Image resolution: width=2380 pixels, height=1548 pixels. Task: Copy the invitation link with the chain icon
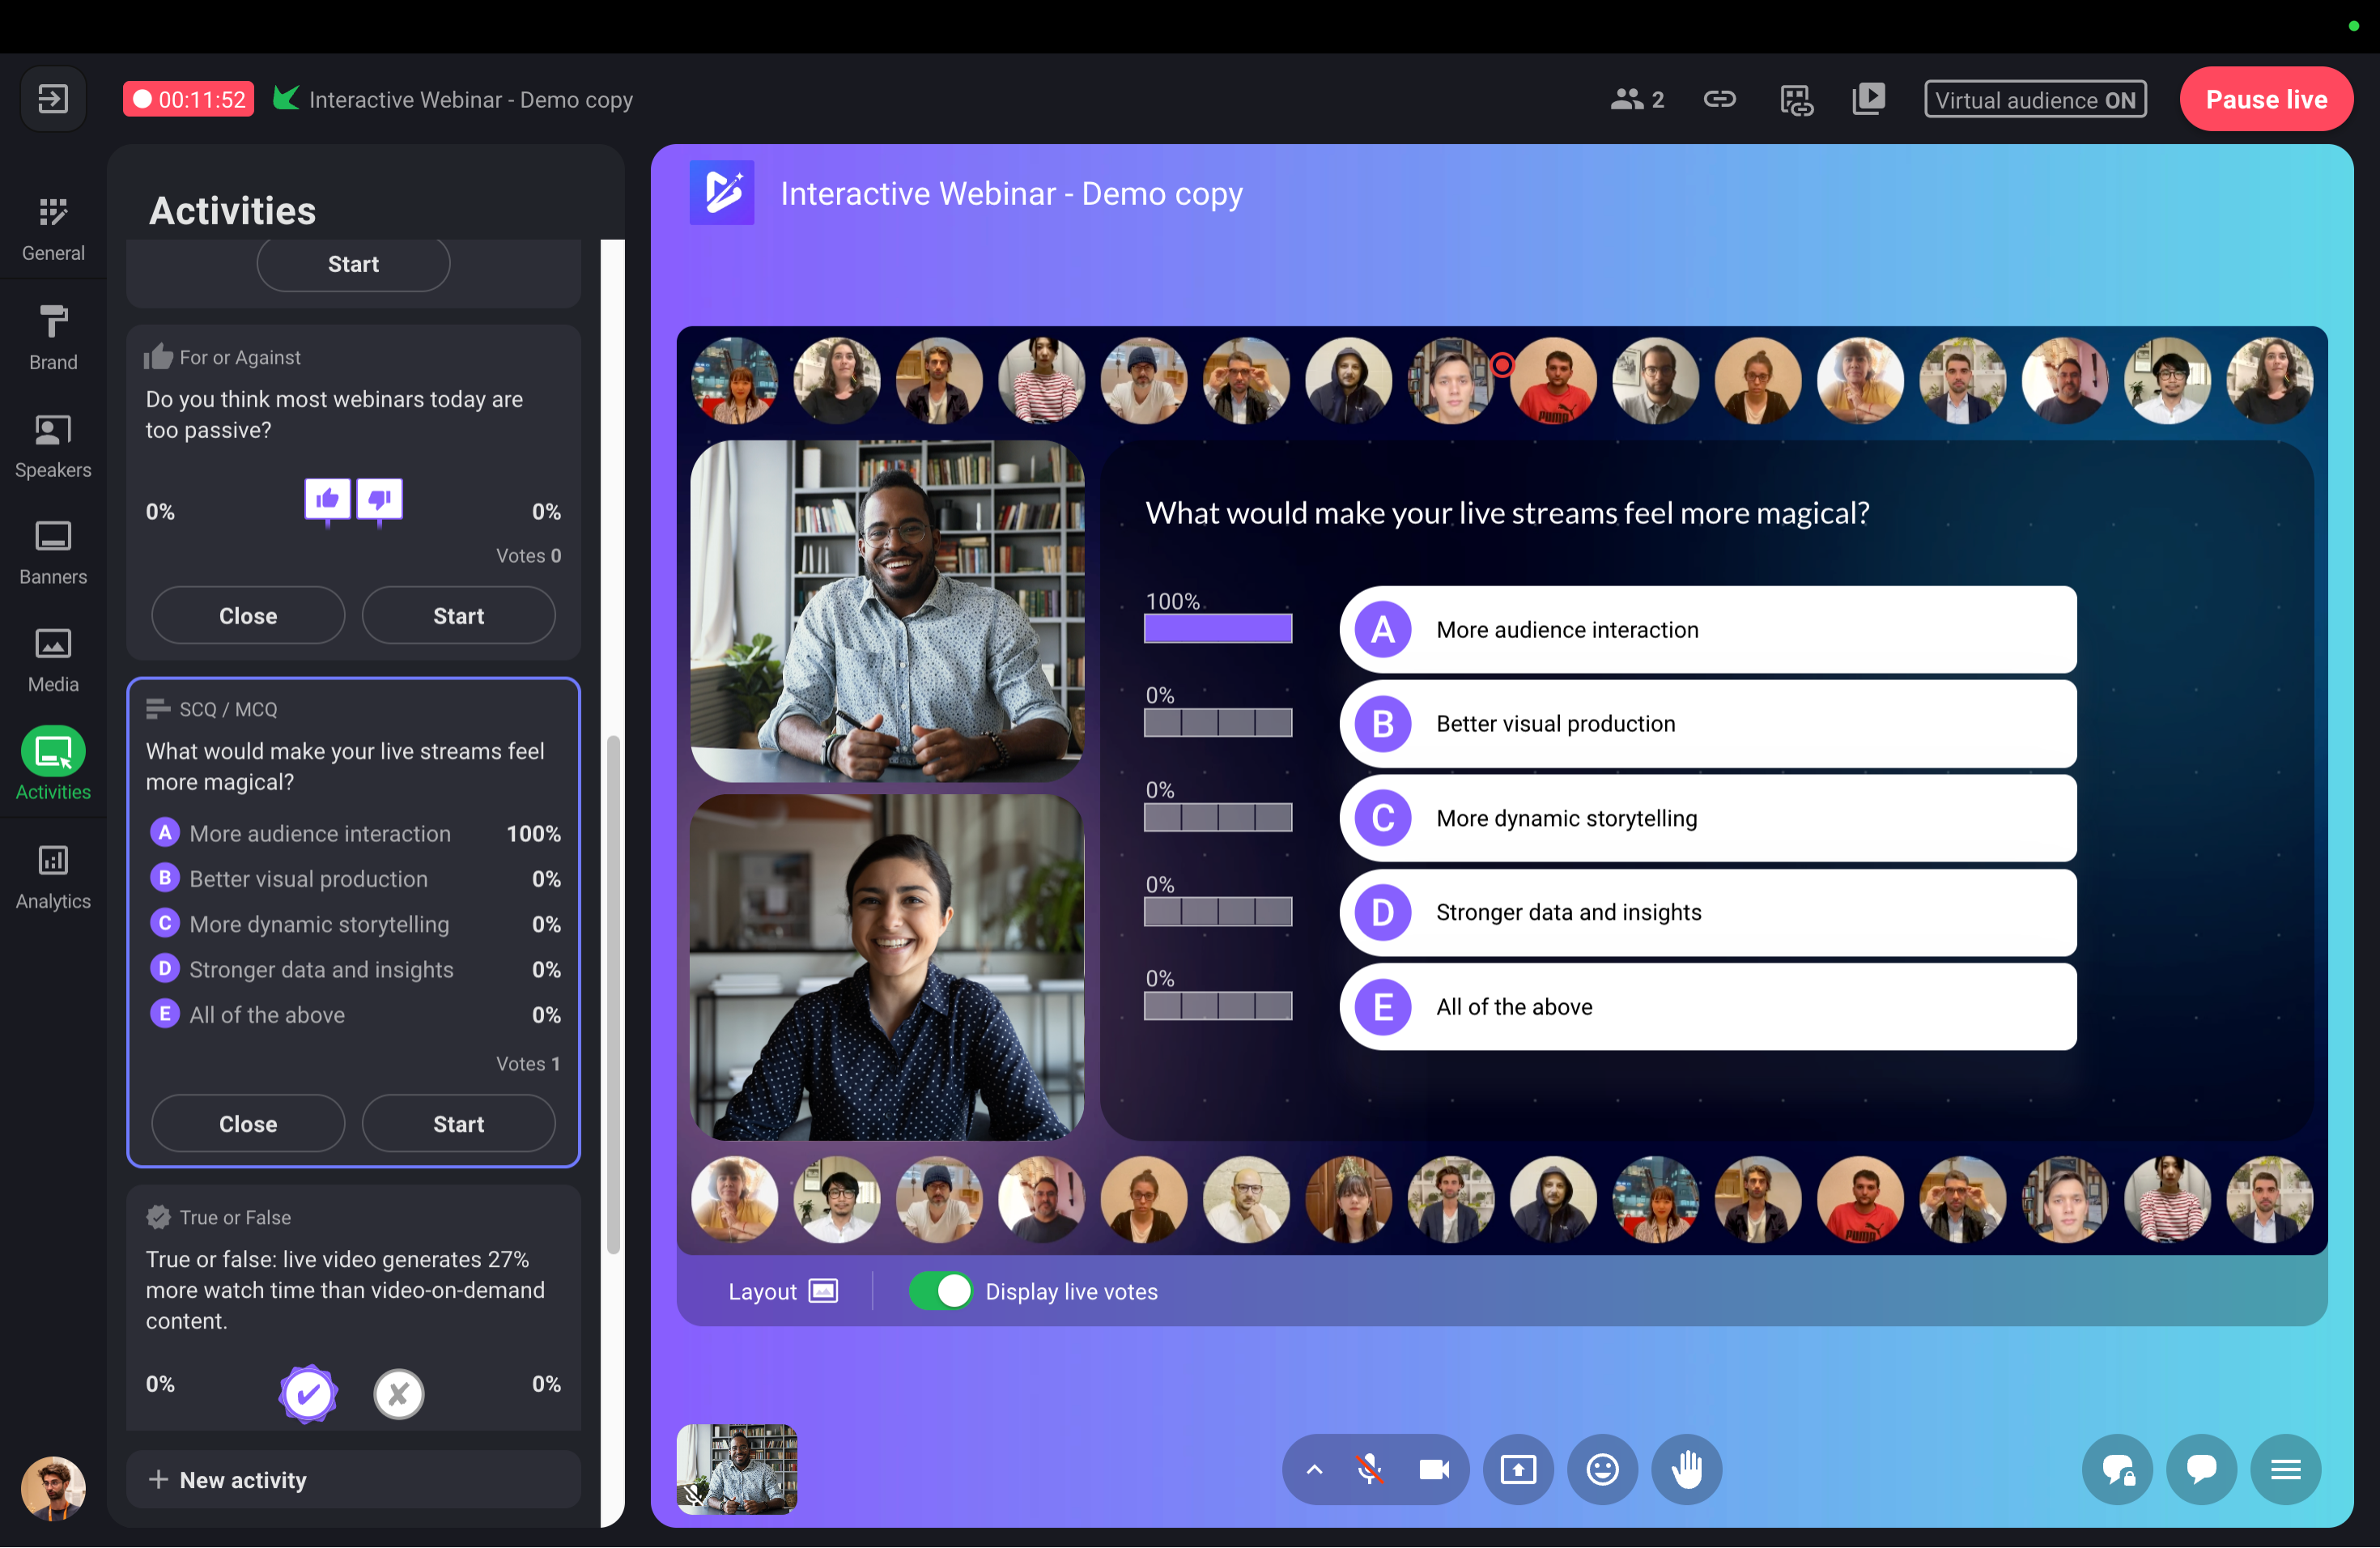(x=1719, y=99)
